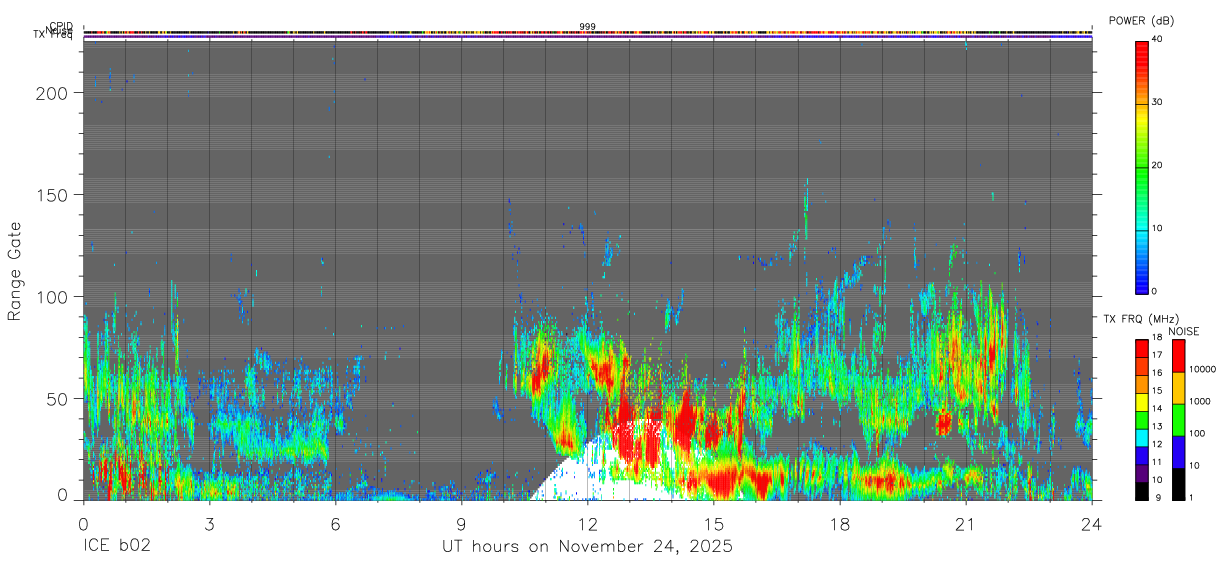
Task: Click the orange-red 16-17 MHz TX FRQ swatch
Action: coord(1142,364)
